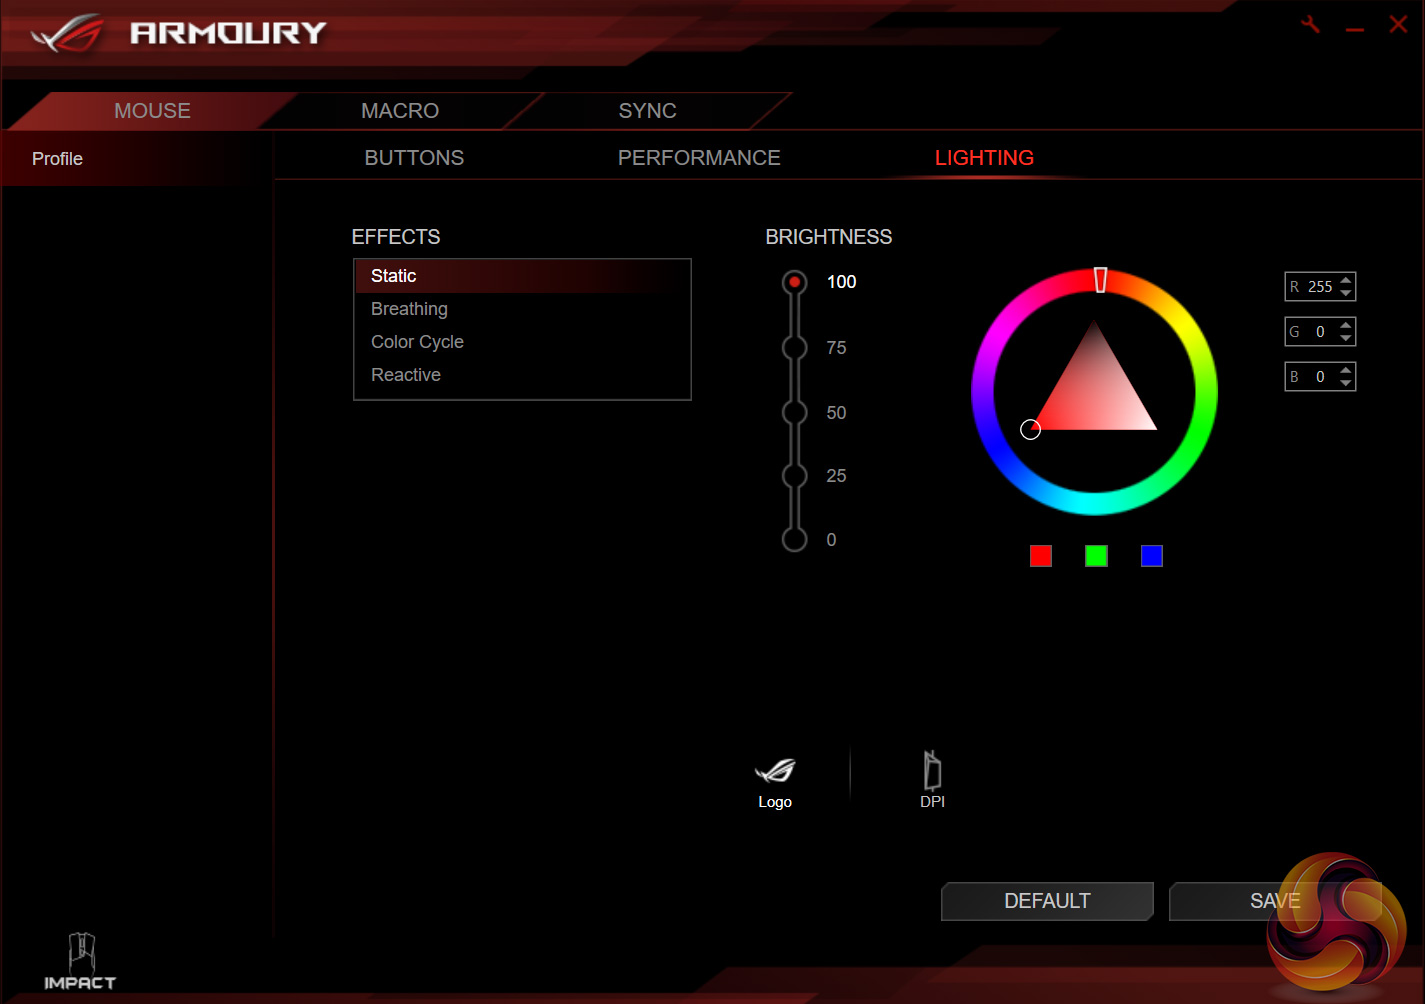Select the Logo lighting zone icon
1425x1004 pixels.
(775, 771)
